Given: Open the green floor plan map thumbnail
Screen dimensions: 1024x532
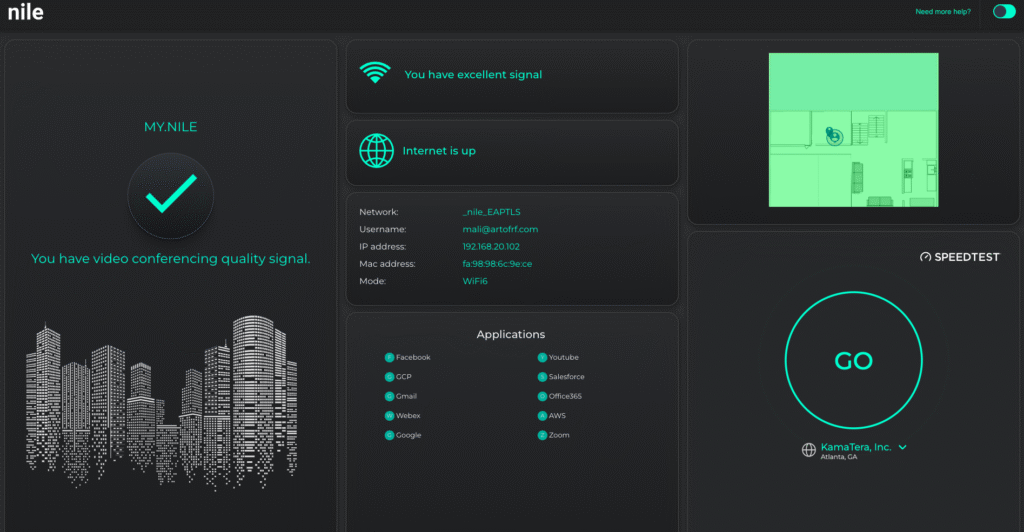Looking at the screenshot, I should (854, 130).
